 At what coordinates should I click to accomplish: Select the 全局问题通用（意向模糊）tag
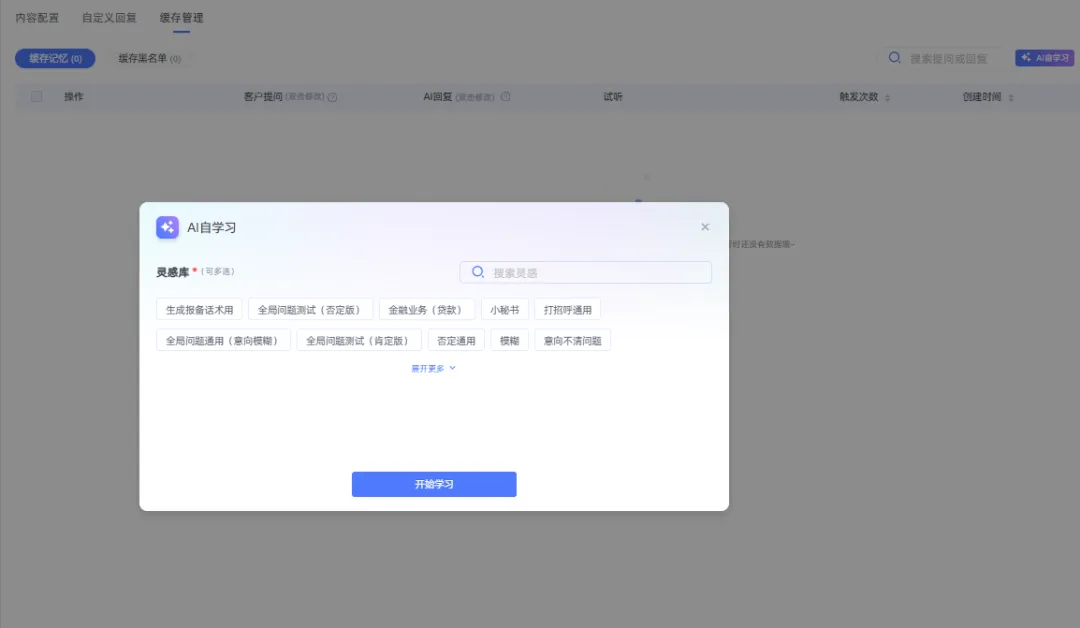223,340
